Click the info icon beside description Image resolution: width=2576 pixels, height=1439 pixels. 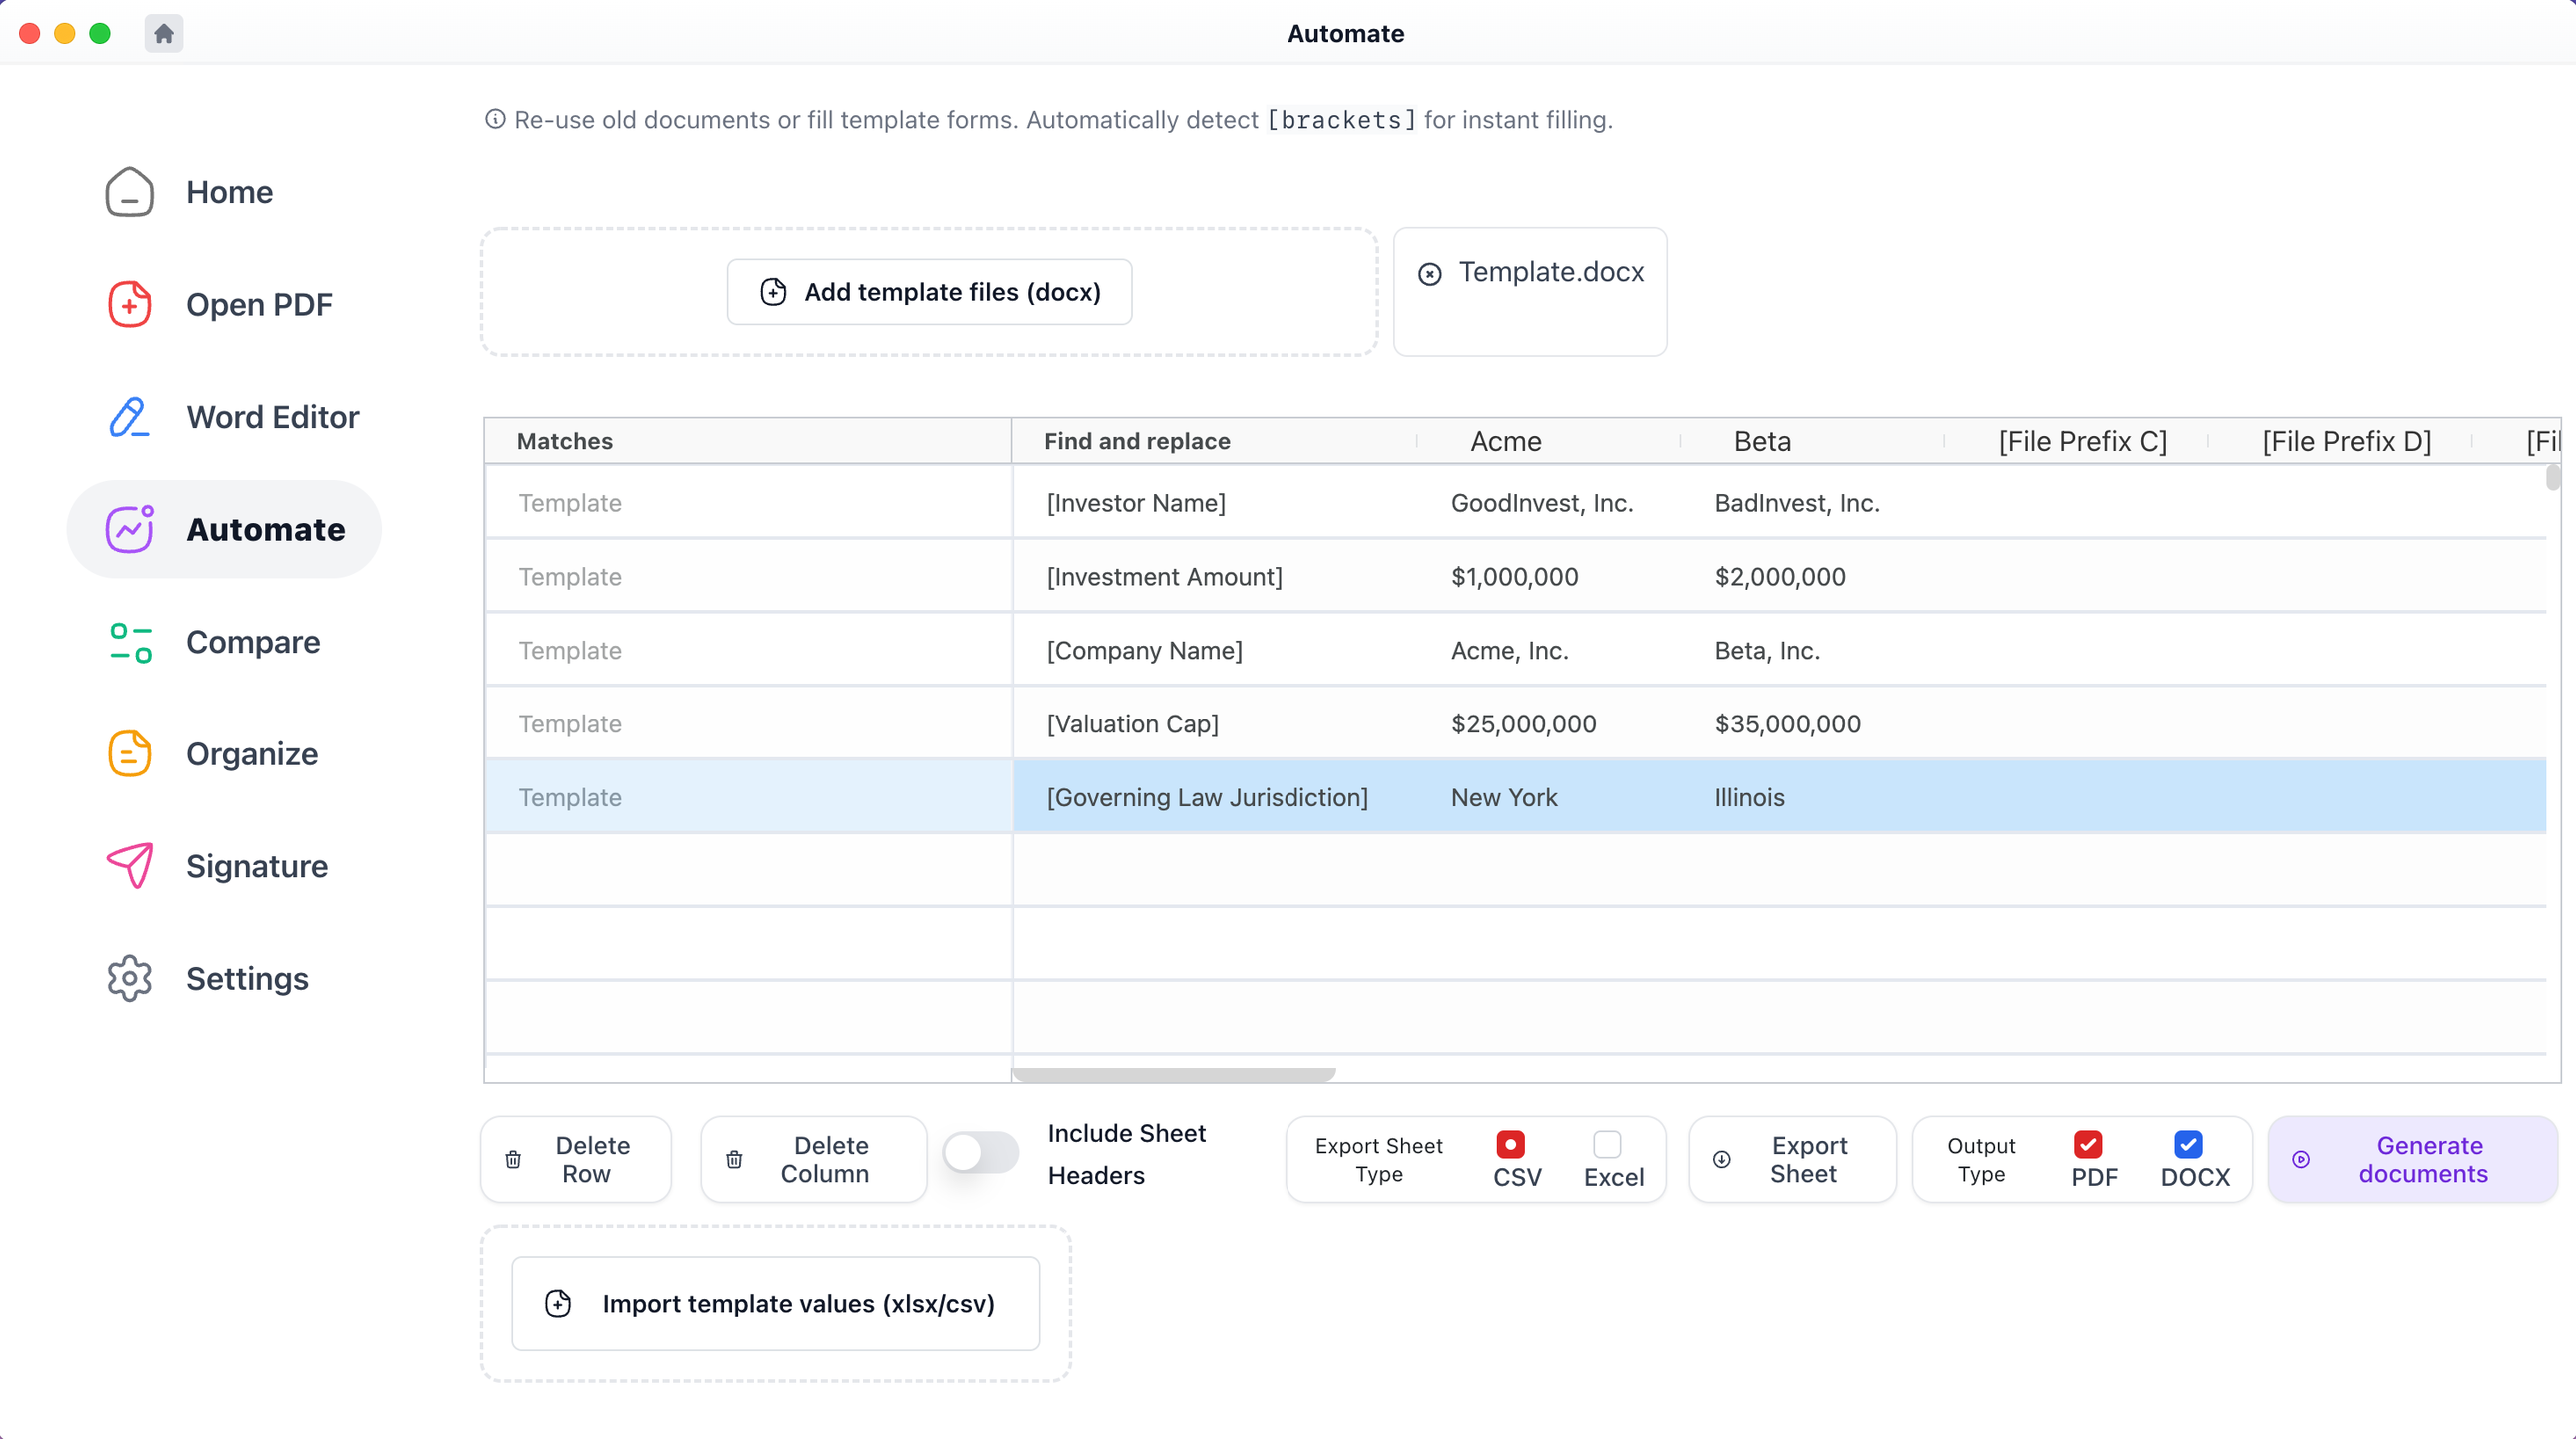(494, 120)
